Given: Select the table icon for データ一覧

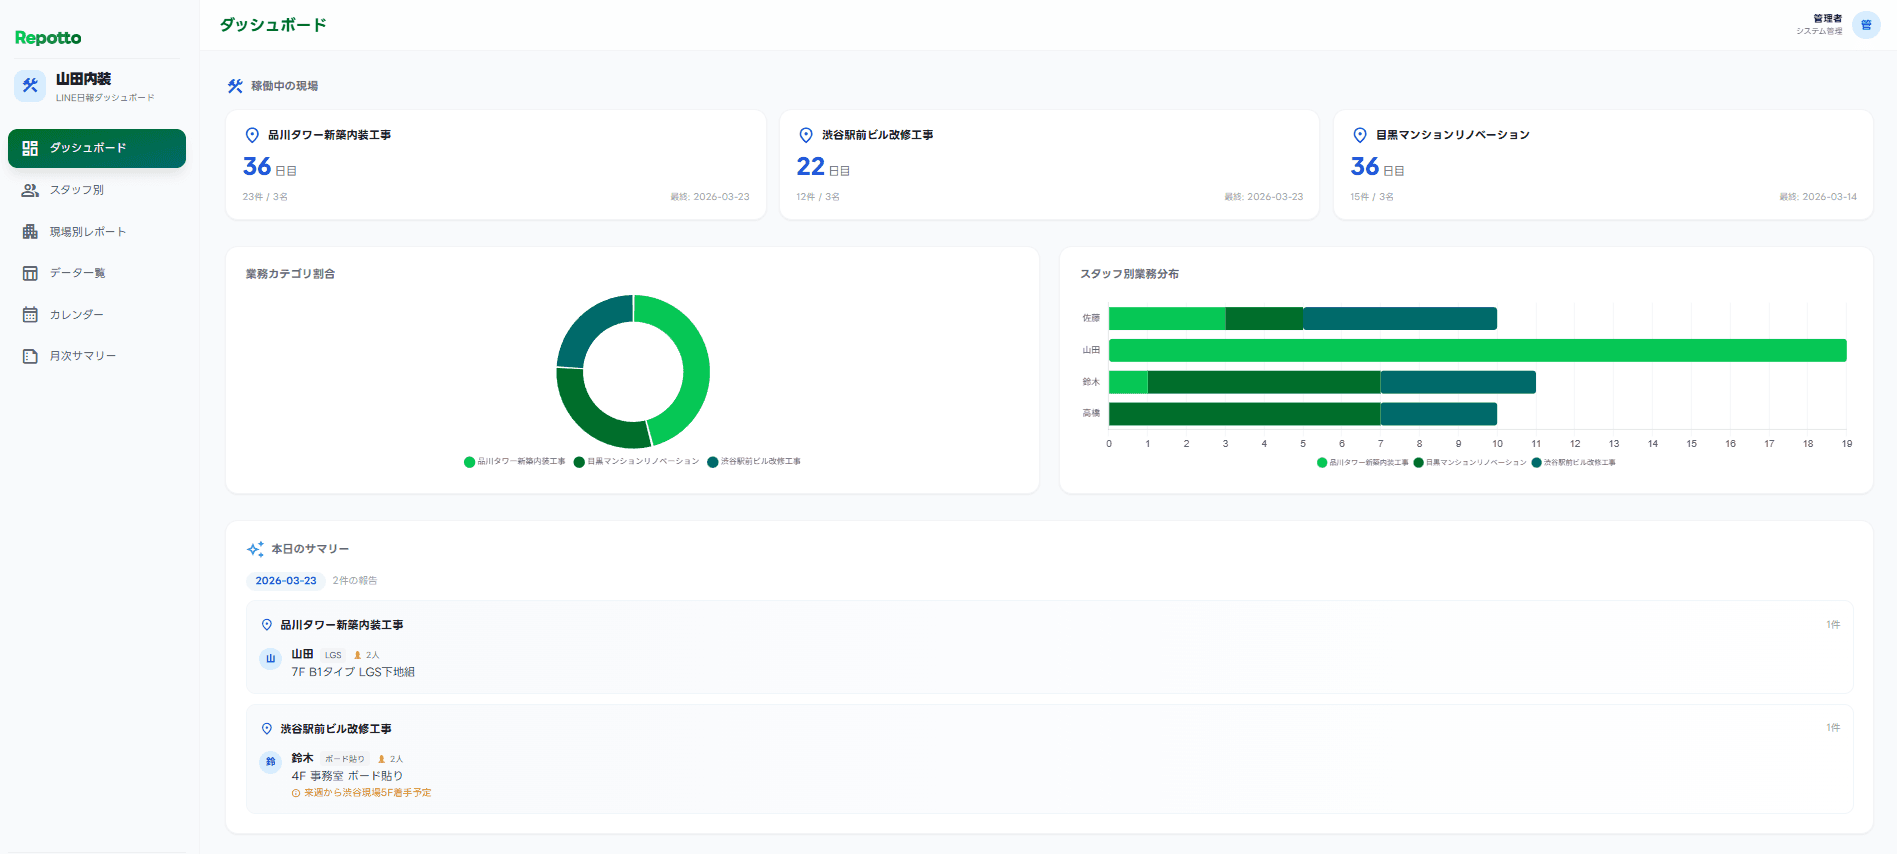Looking at the screenshot, I should pyautogui.click(x=30, y=273).
